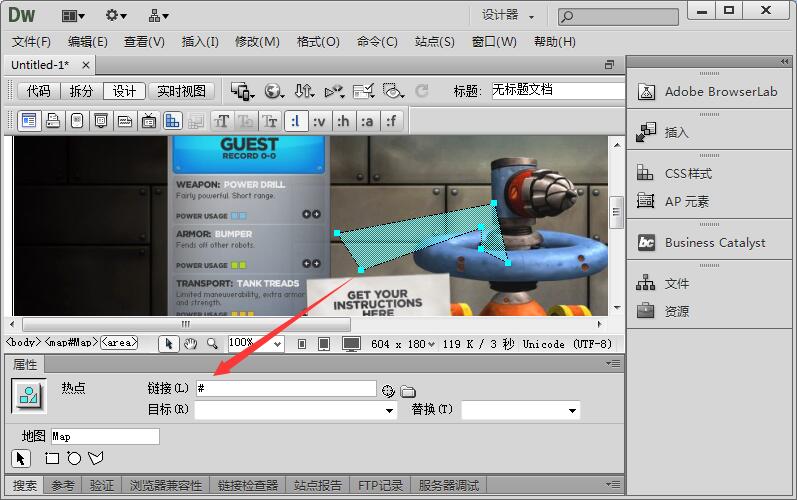This screenshot has height=500, width=797.
Task: Enable 实时视图 live view
Action: tap(181, 91)
